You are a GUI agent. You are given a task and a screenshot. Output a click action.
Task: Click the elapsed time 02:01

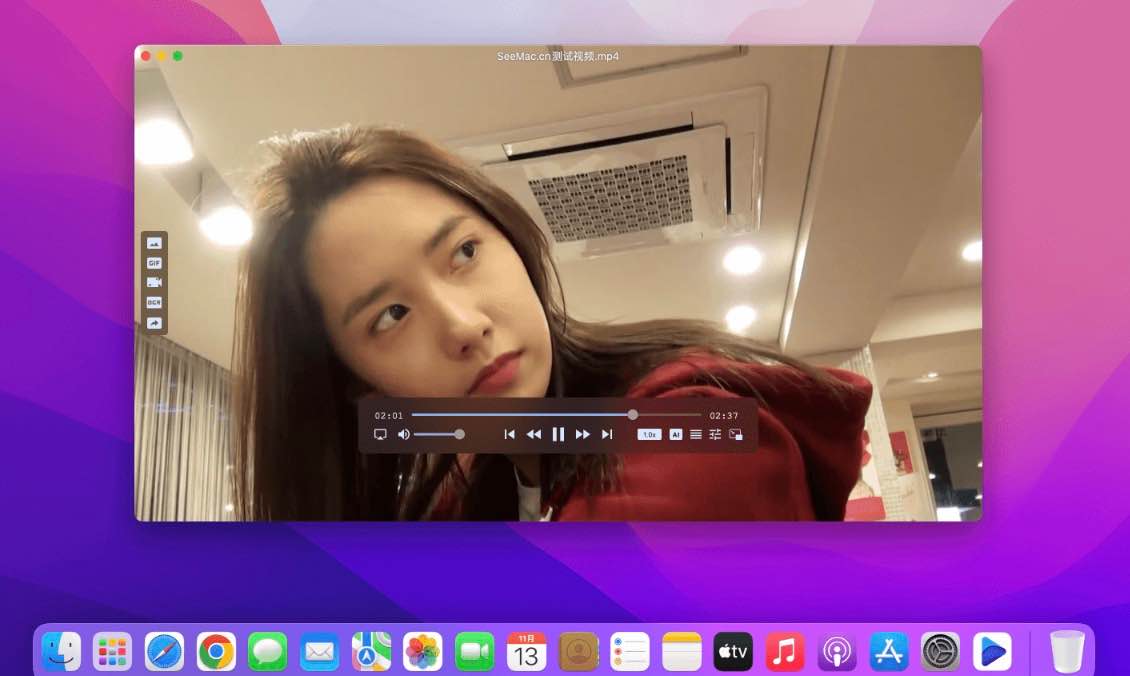click(389, 416)
